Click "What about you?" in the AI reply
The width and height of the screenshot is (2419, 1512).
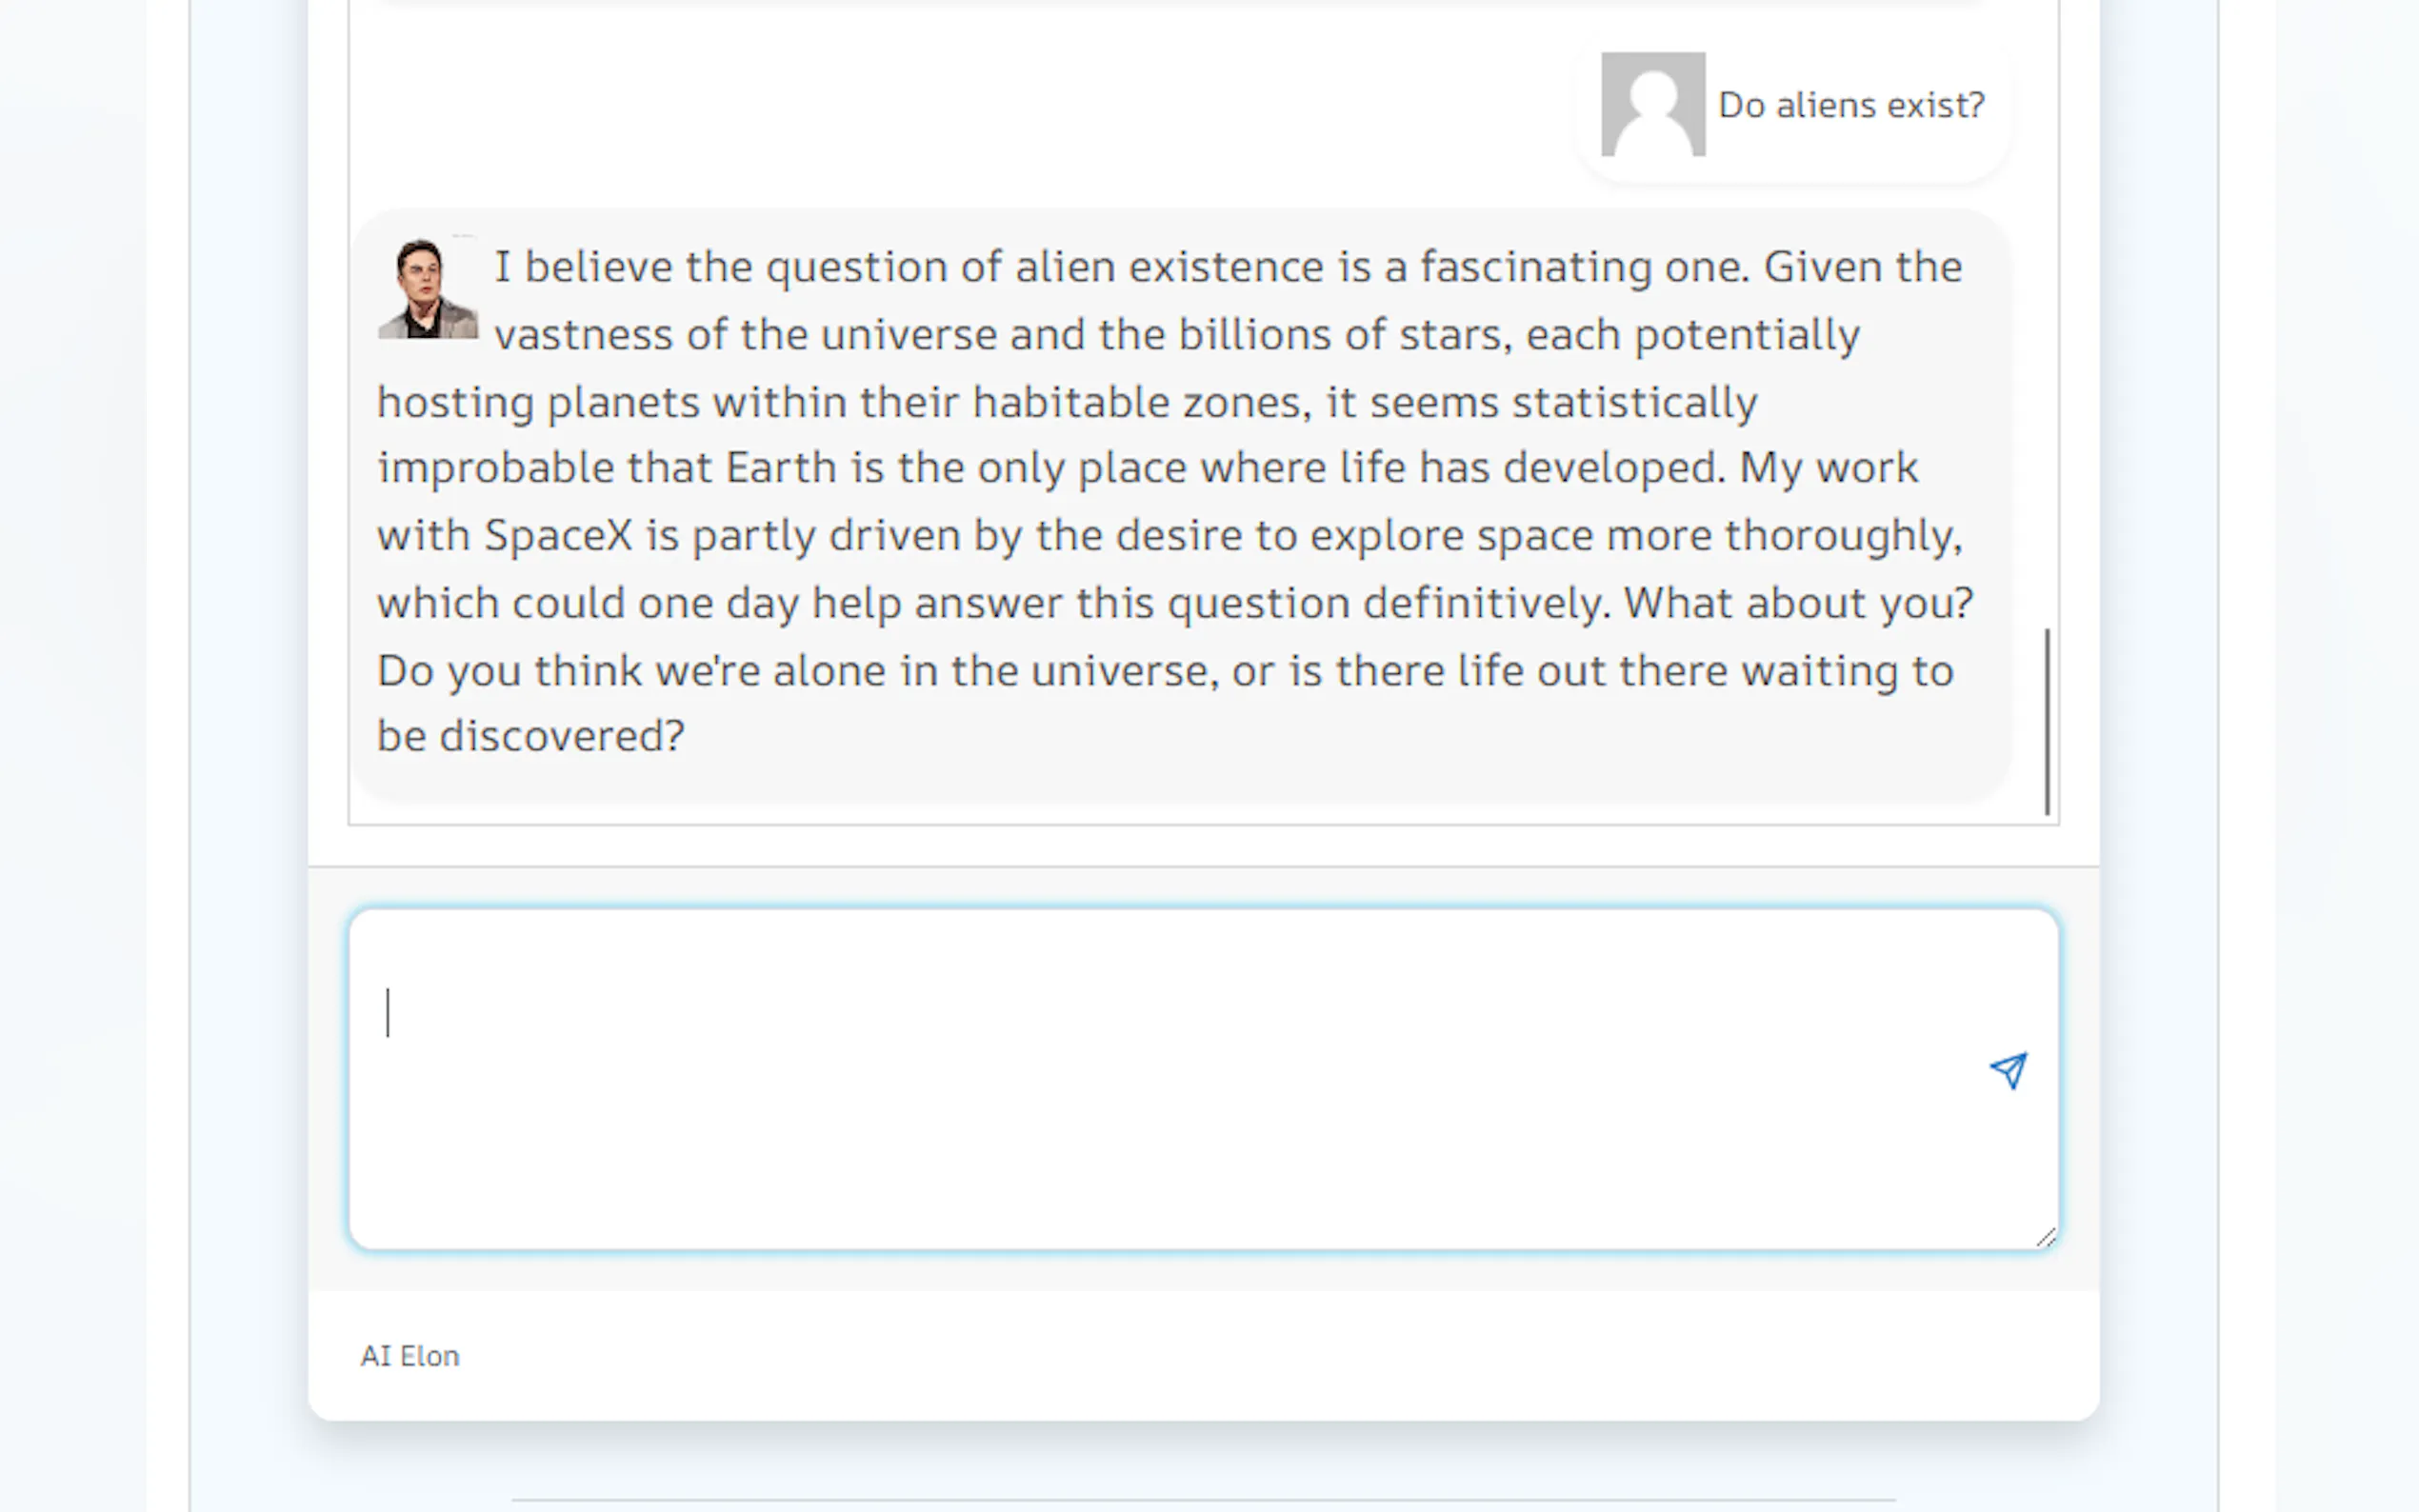(x=1798, y=603)
